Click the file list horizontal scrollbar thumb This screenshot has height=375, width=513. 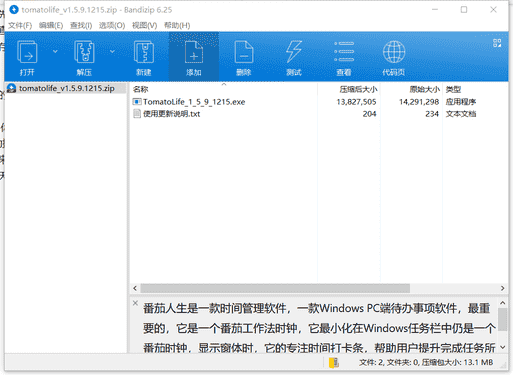(x=275, y=288)
